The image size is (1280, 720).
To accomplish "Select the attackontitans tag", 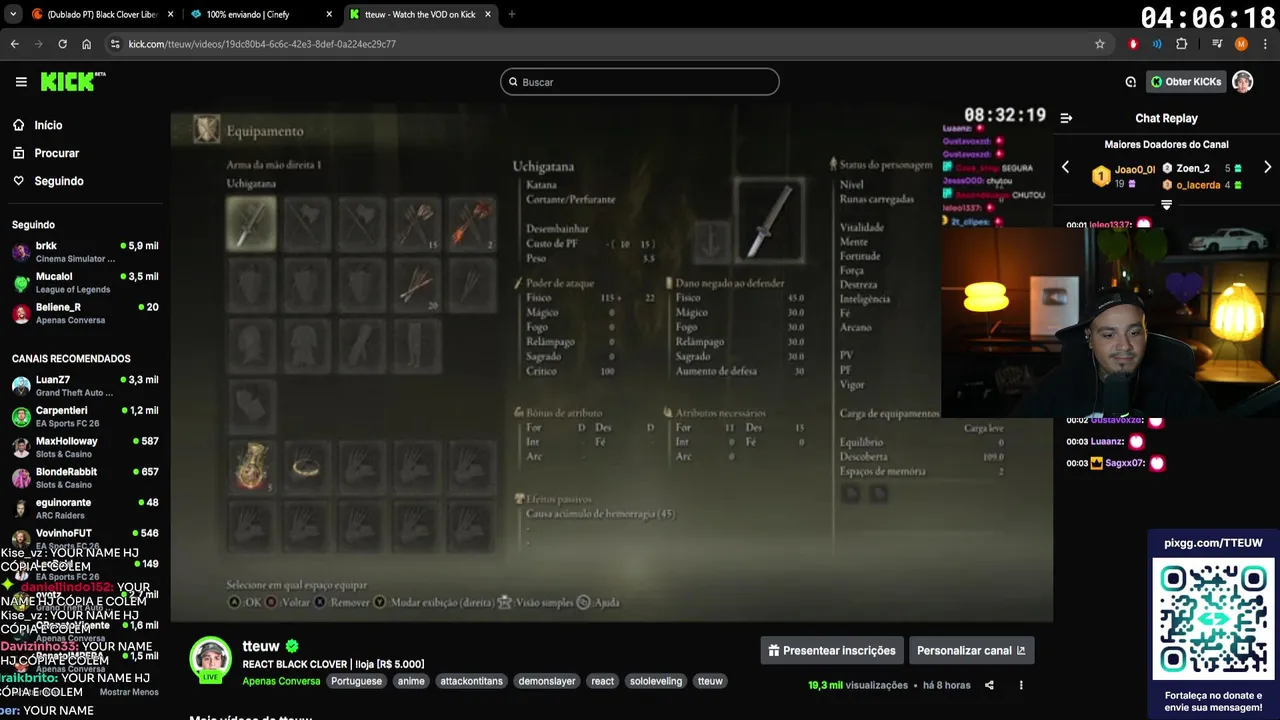I will click(471, 681).
